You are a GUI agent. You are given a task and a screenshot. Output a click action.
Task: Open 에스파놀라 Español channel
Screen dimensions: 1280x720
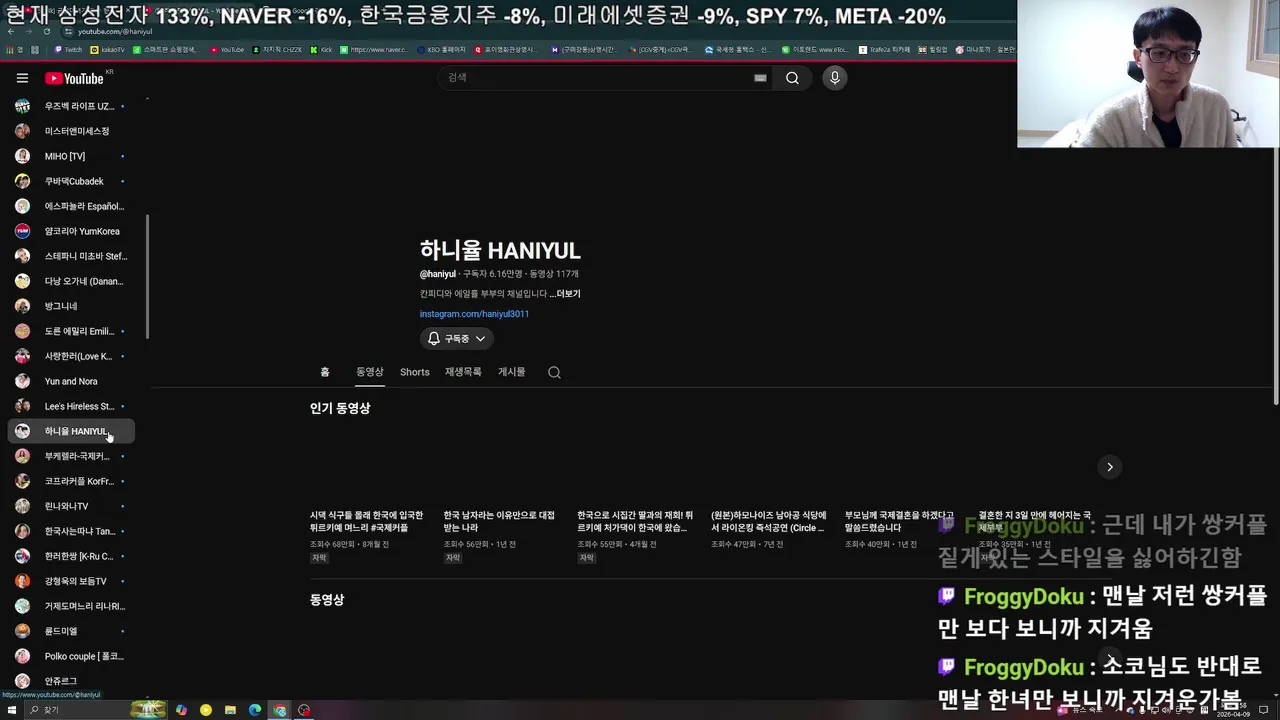[70, 206]
